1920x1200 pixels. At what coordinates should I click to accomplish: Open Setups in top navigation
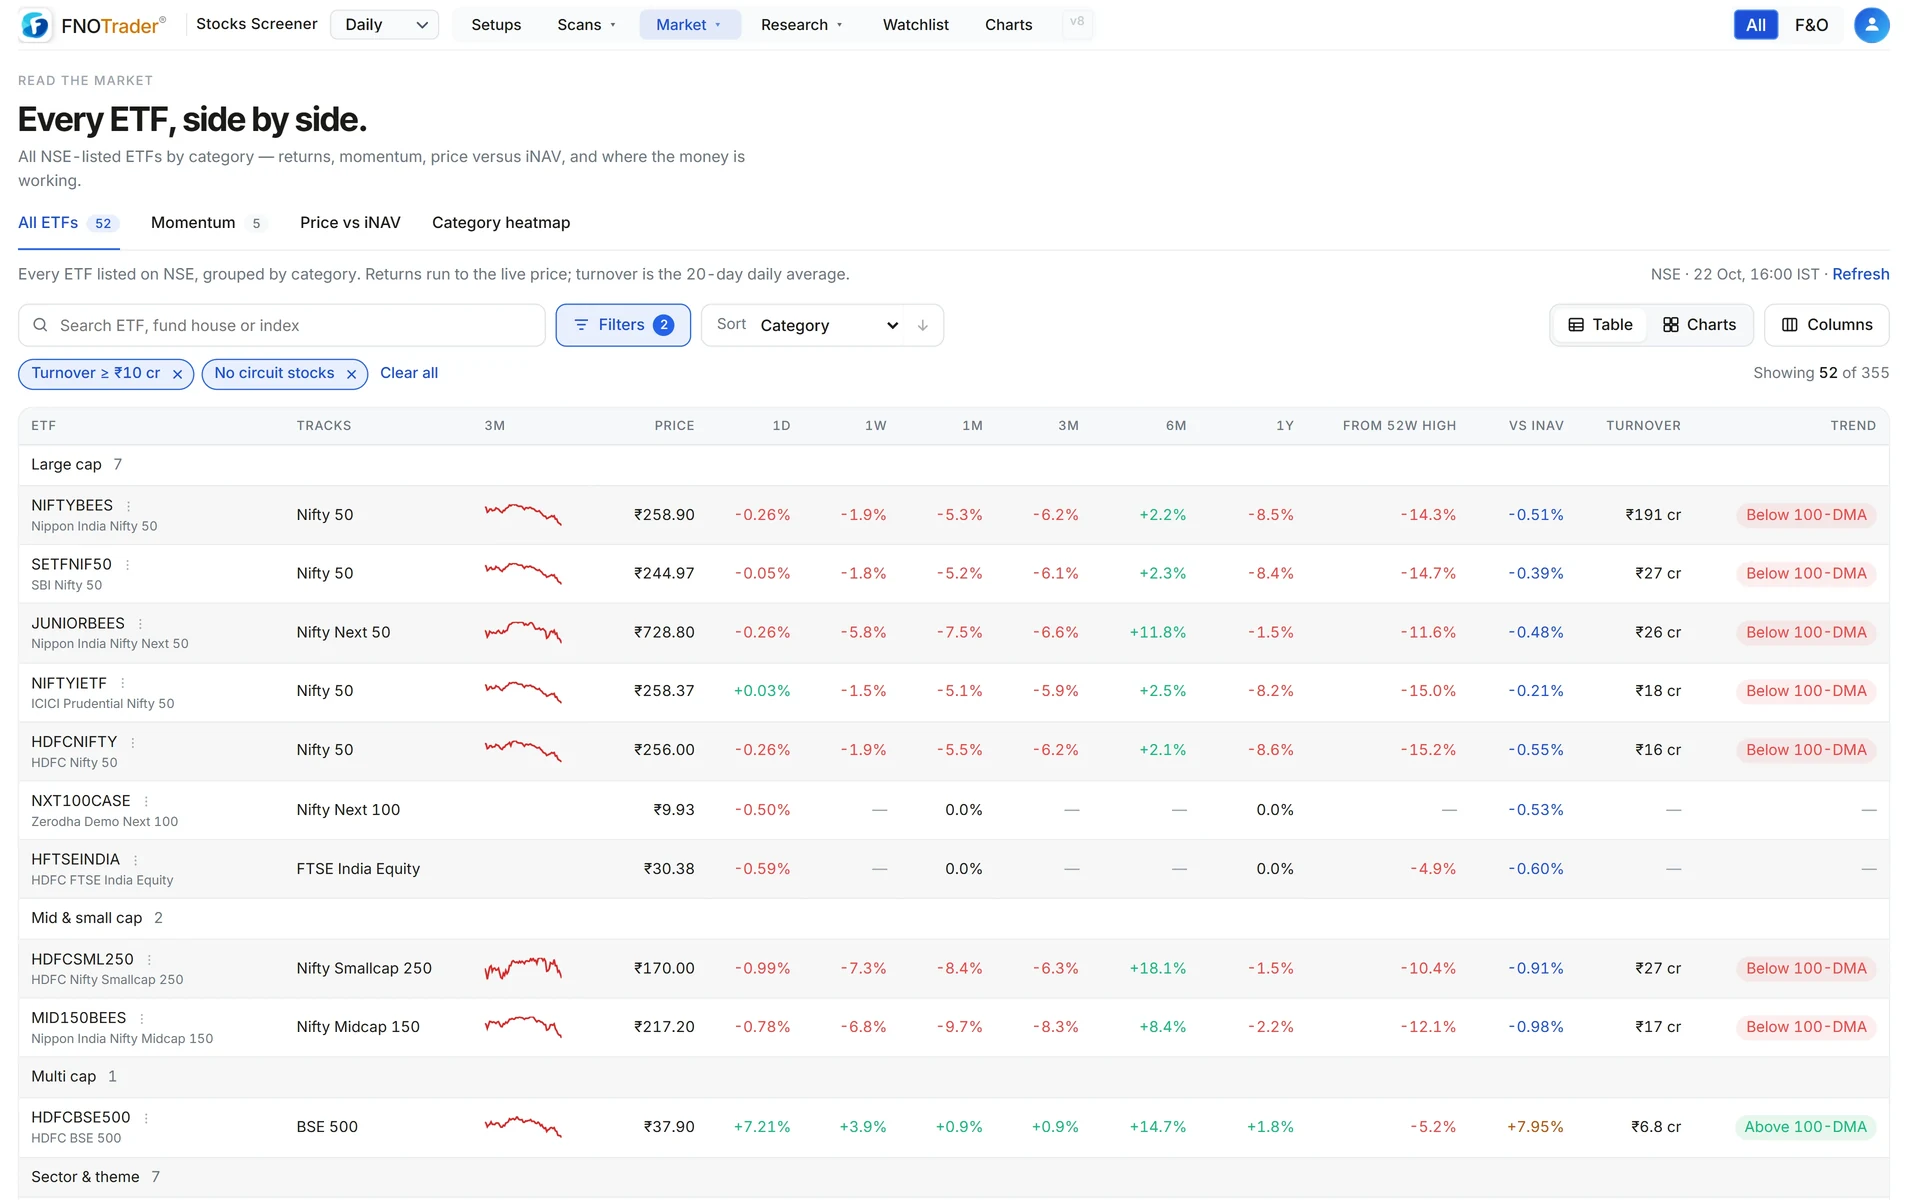click(x=496, y=25)
